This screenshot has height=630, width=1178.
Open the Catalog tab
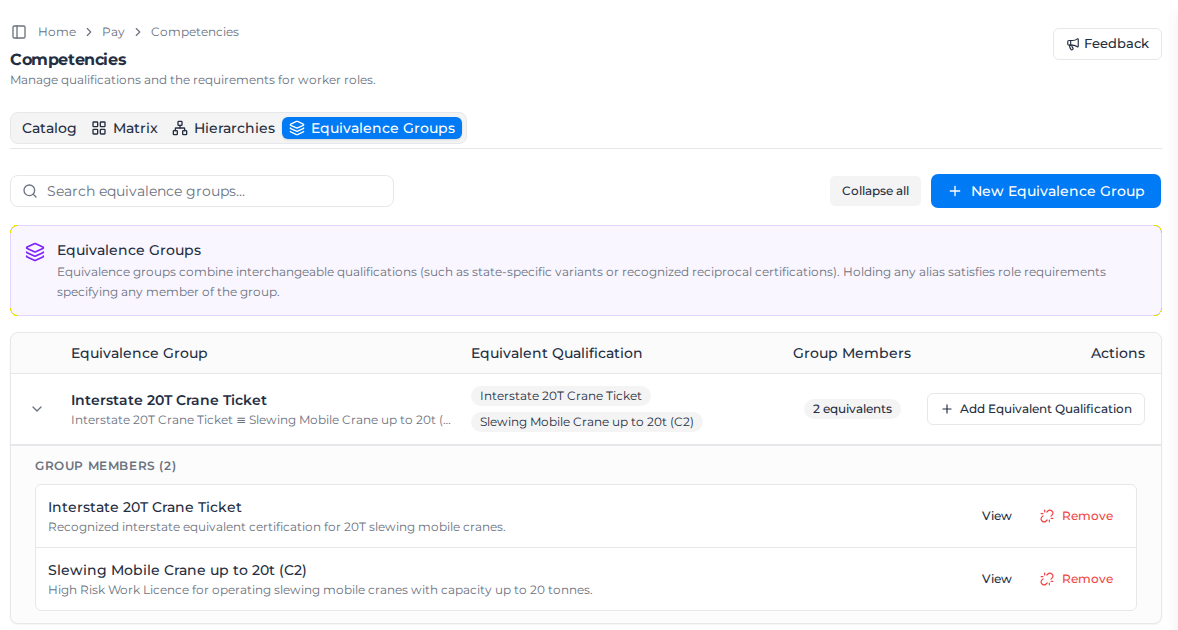(x=49, y=128)
